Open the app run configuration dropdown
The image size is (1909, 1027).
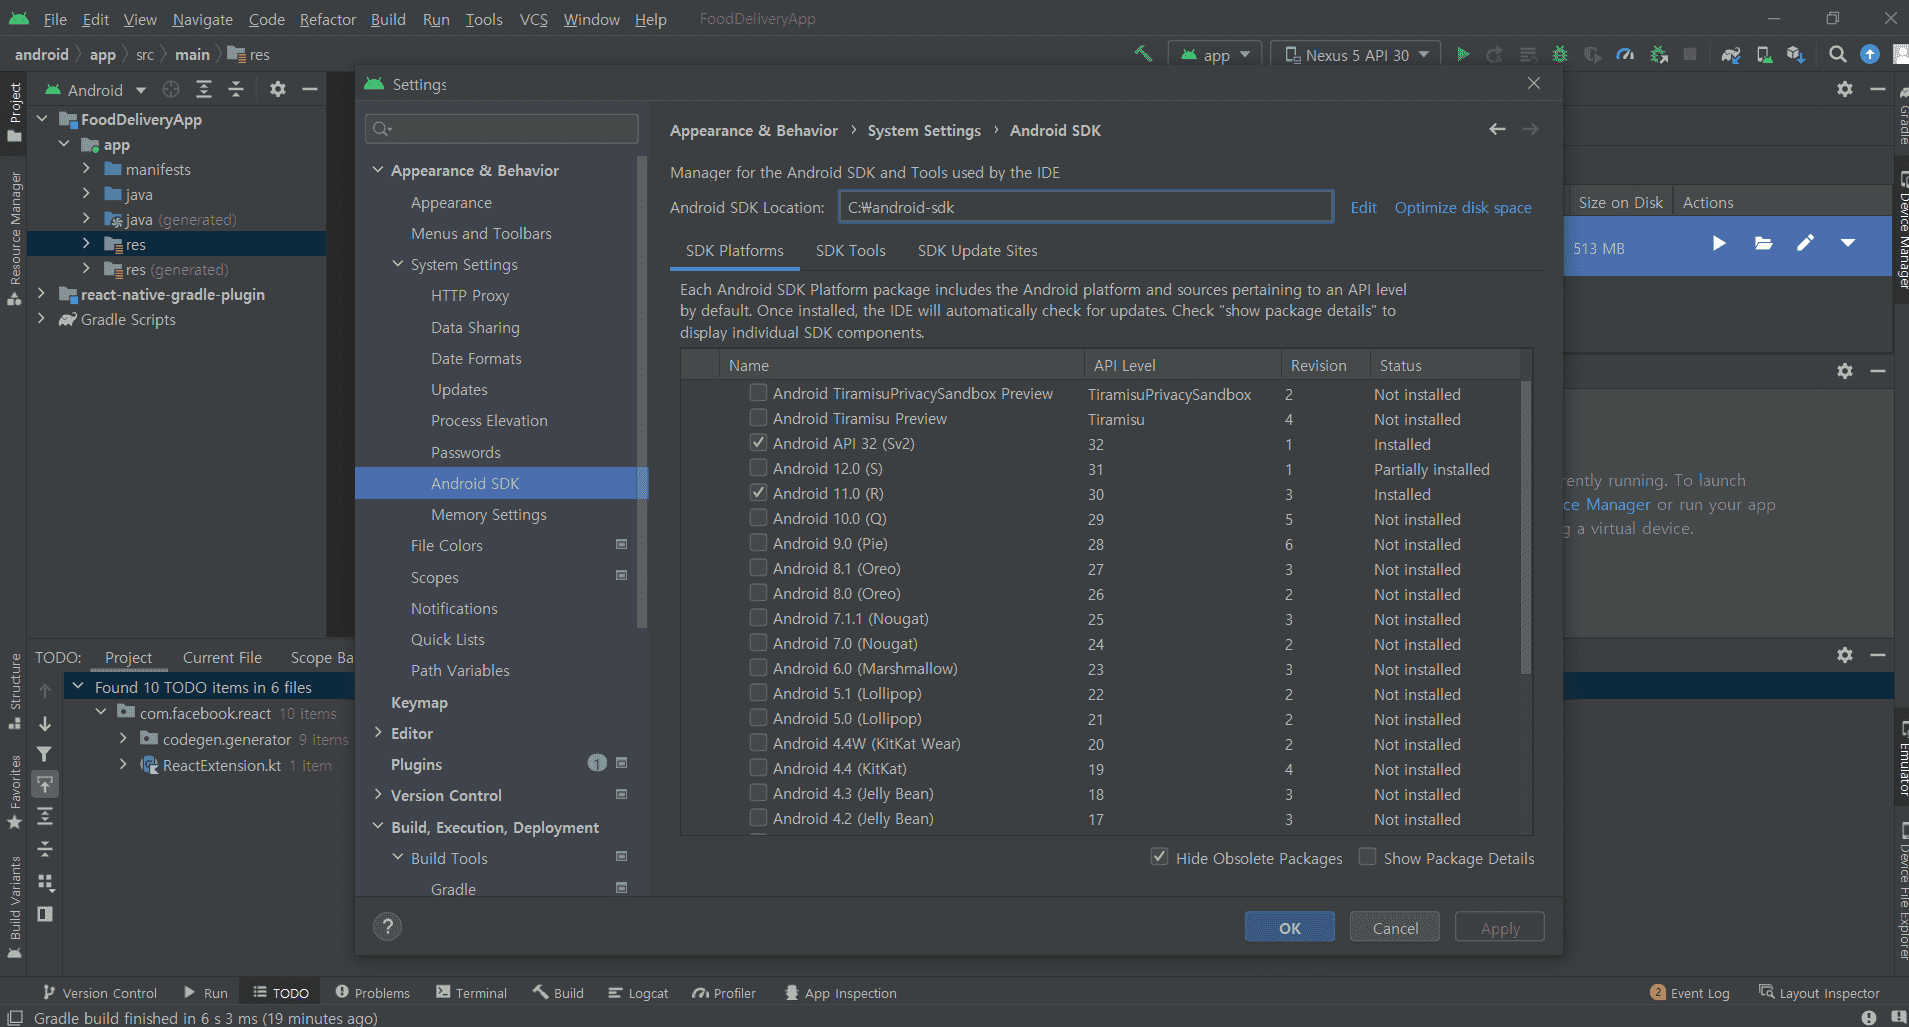1215,55
